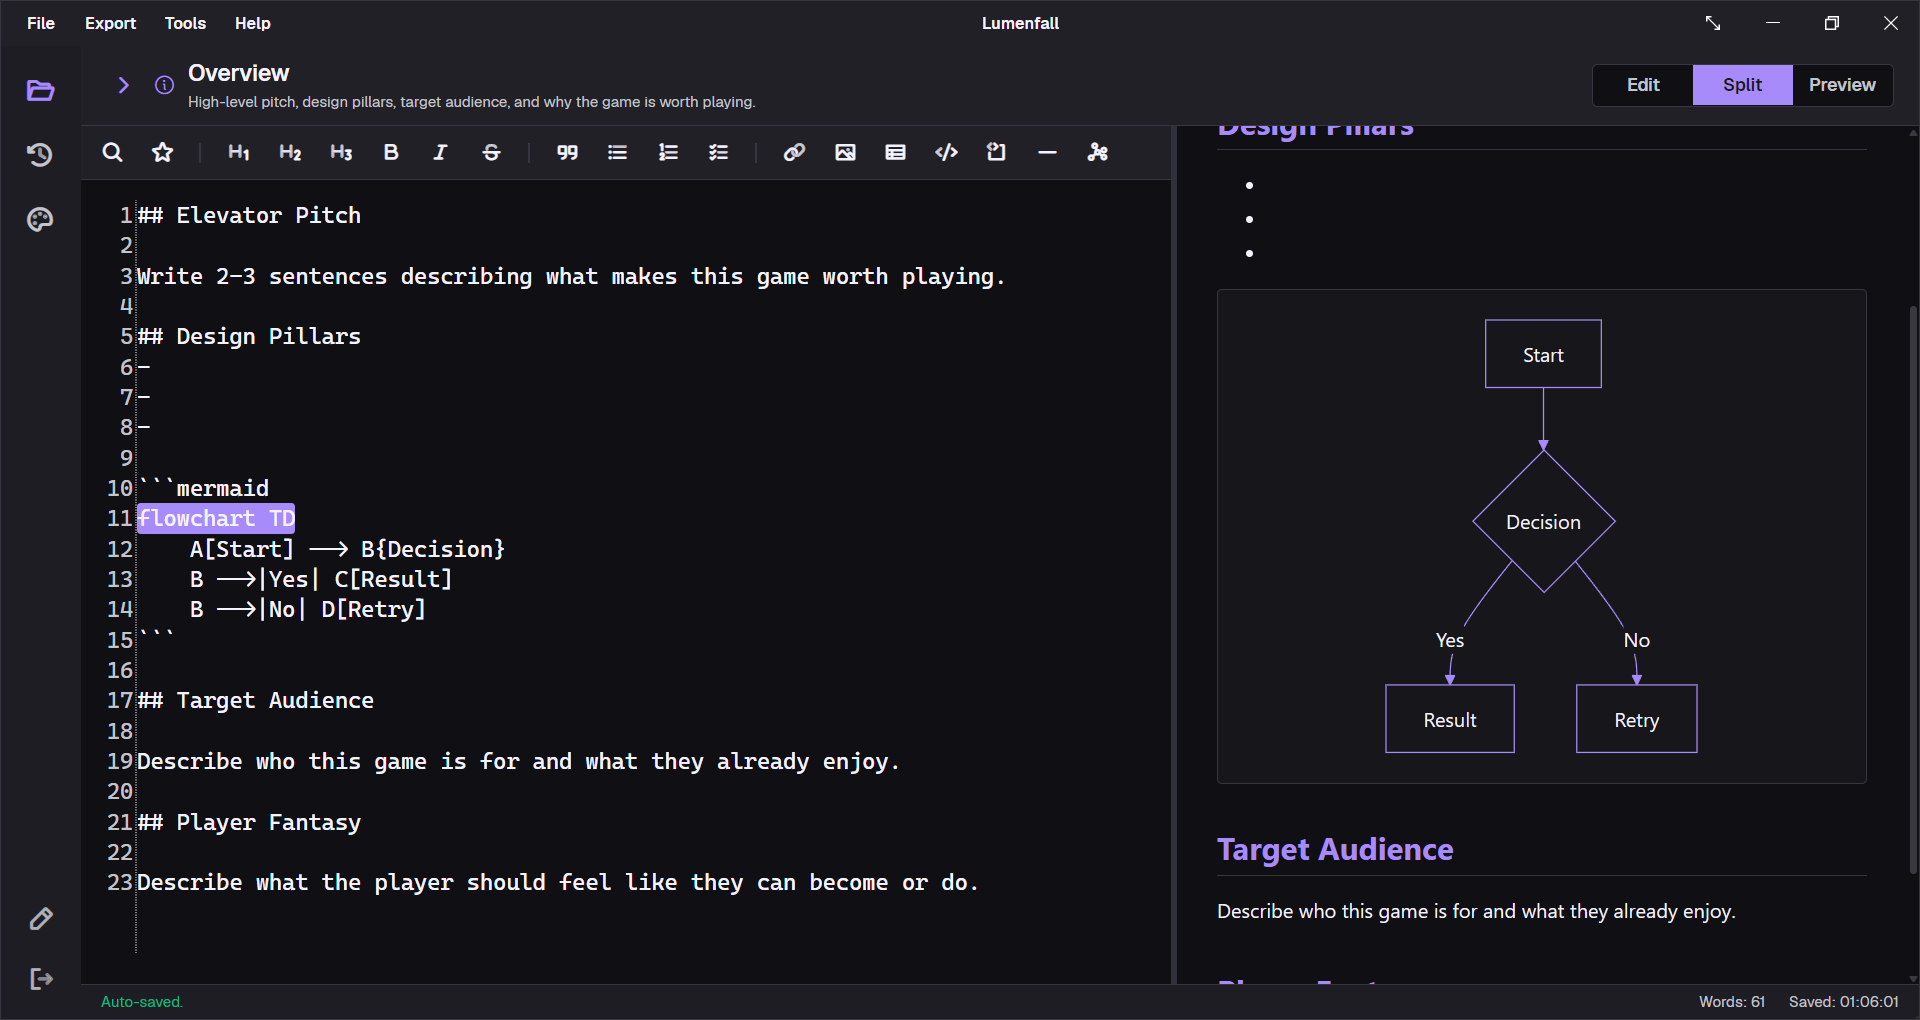Click the Retry node in flowchart
Screen dimensions: 1920x1020
tap(1636, 719)
